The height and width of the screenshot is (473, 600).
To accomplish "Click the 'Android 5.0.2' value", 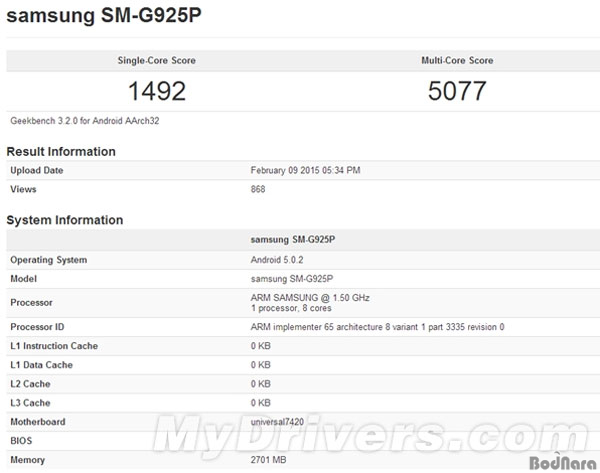I will click(x=277, y=260).
